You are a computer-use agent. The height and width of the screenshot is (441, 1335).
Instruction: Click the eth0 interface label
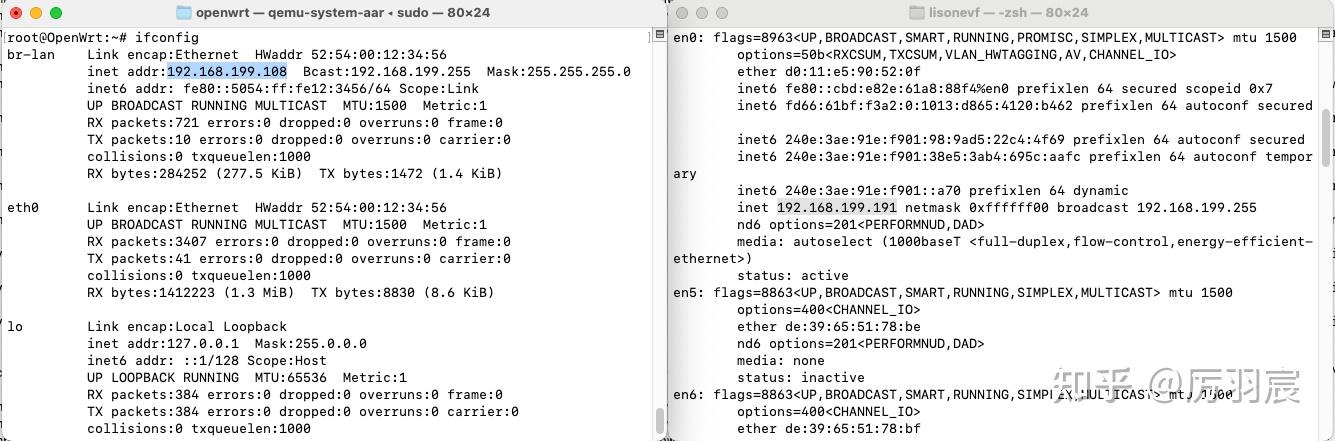coord(23,208)
